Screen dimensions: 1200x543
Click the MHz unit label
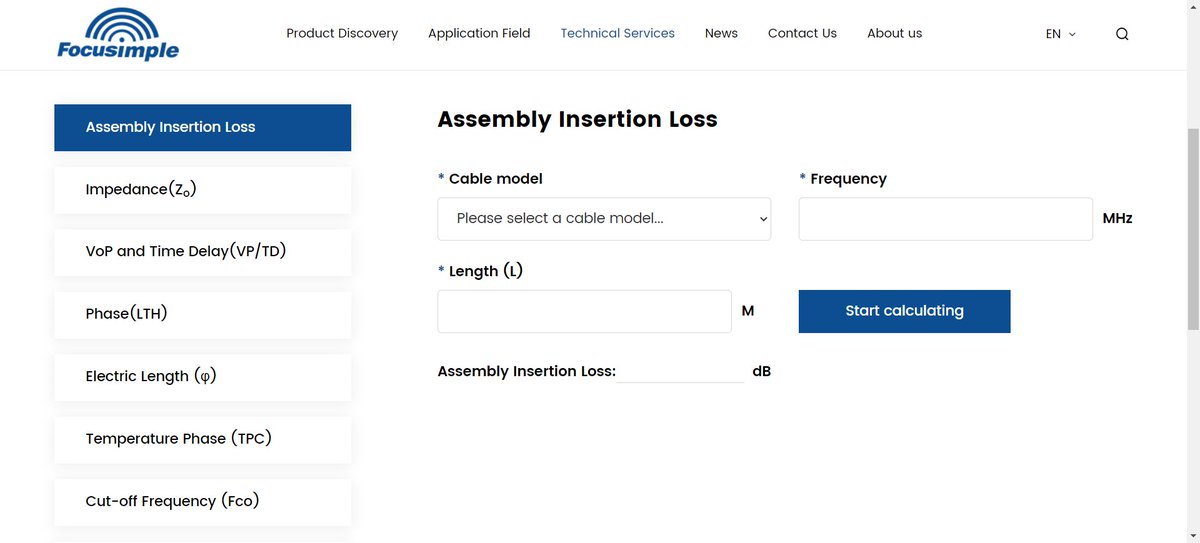click(1117, 218)
